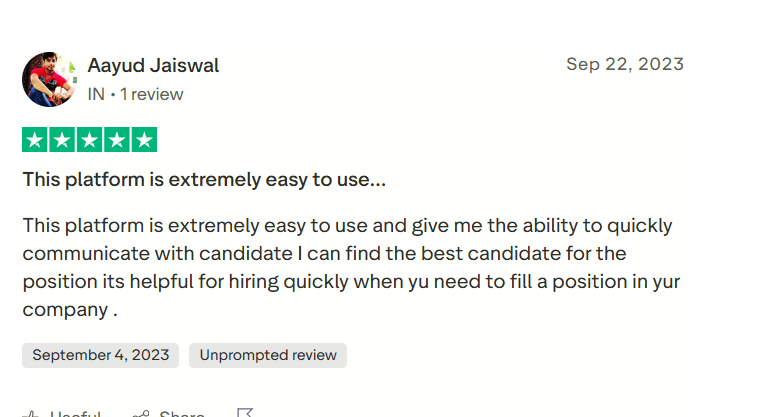
Task: Open the Aayud Jaiswal reviewer name link
Action: click(x=153, y=66)
